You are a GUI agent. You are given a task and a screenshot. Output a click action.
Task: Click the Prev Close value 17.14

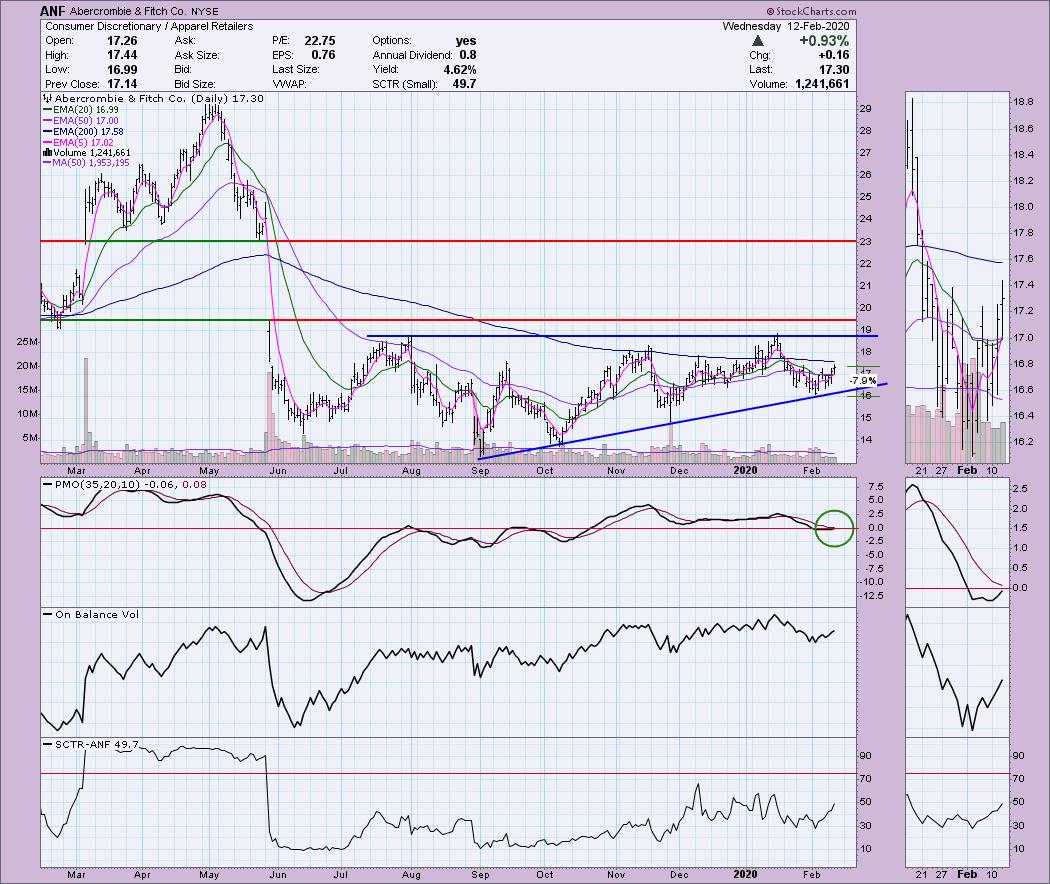[x=123, y=84]
